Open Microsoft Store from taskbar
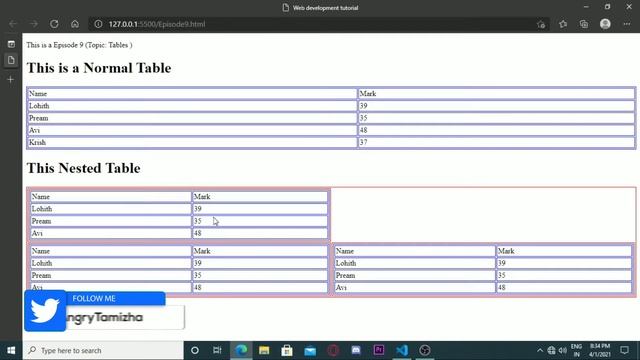Screen dimensions: 640x360 (x=287, y=350)
